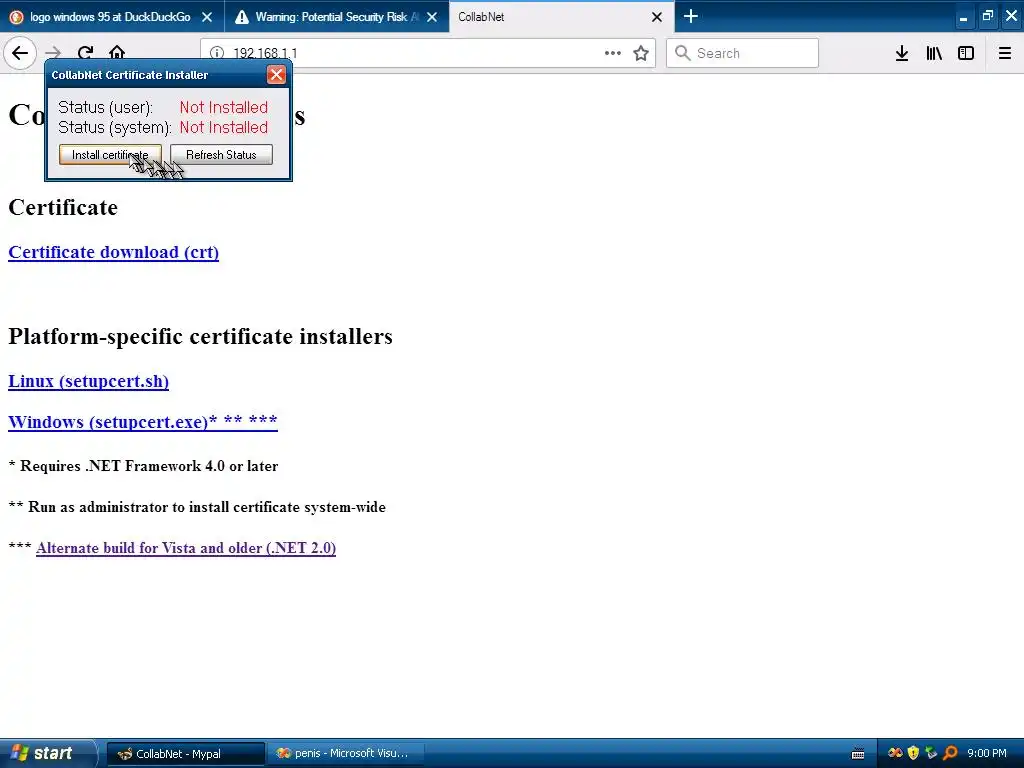The image size is (1024, 768).
Task: Go back with the browser back arrow
Action: click(20, 53)
